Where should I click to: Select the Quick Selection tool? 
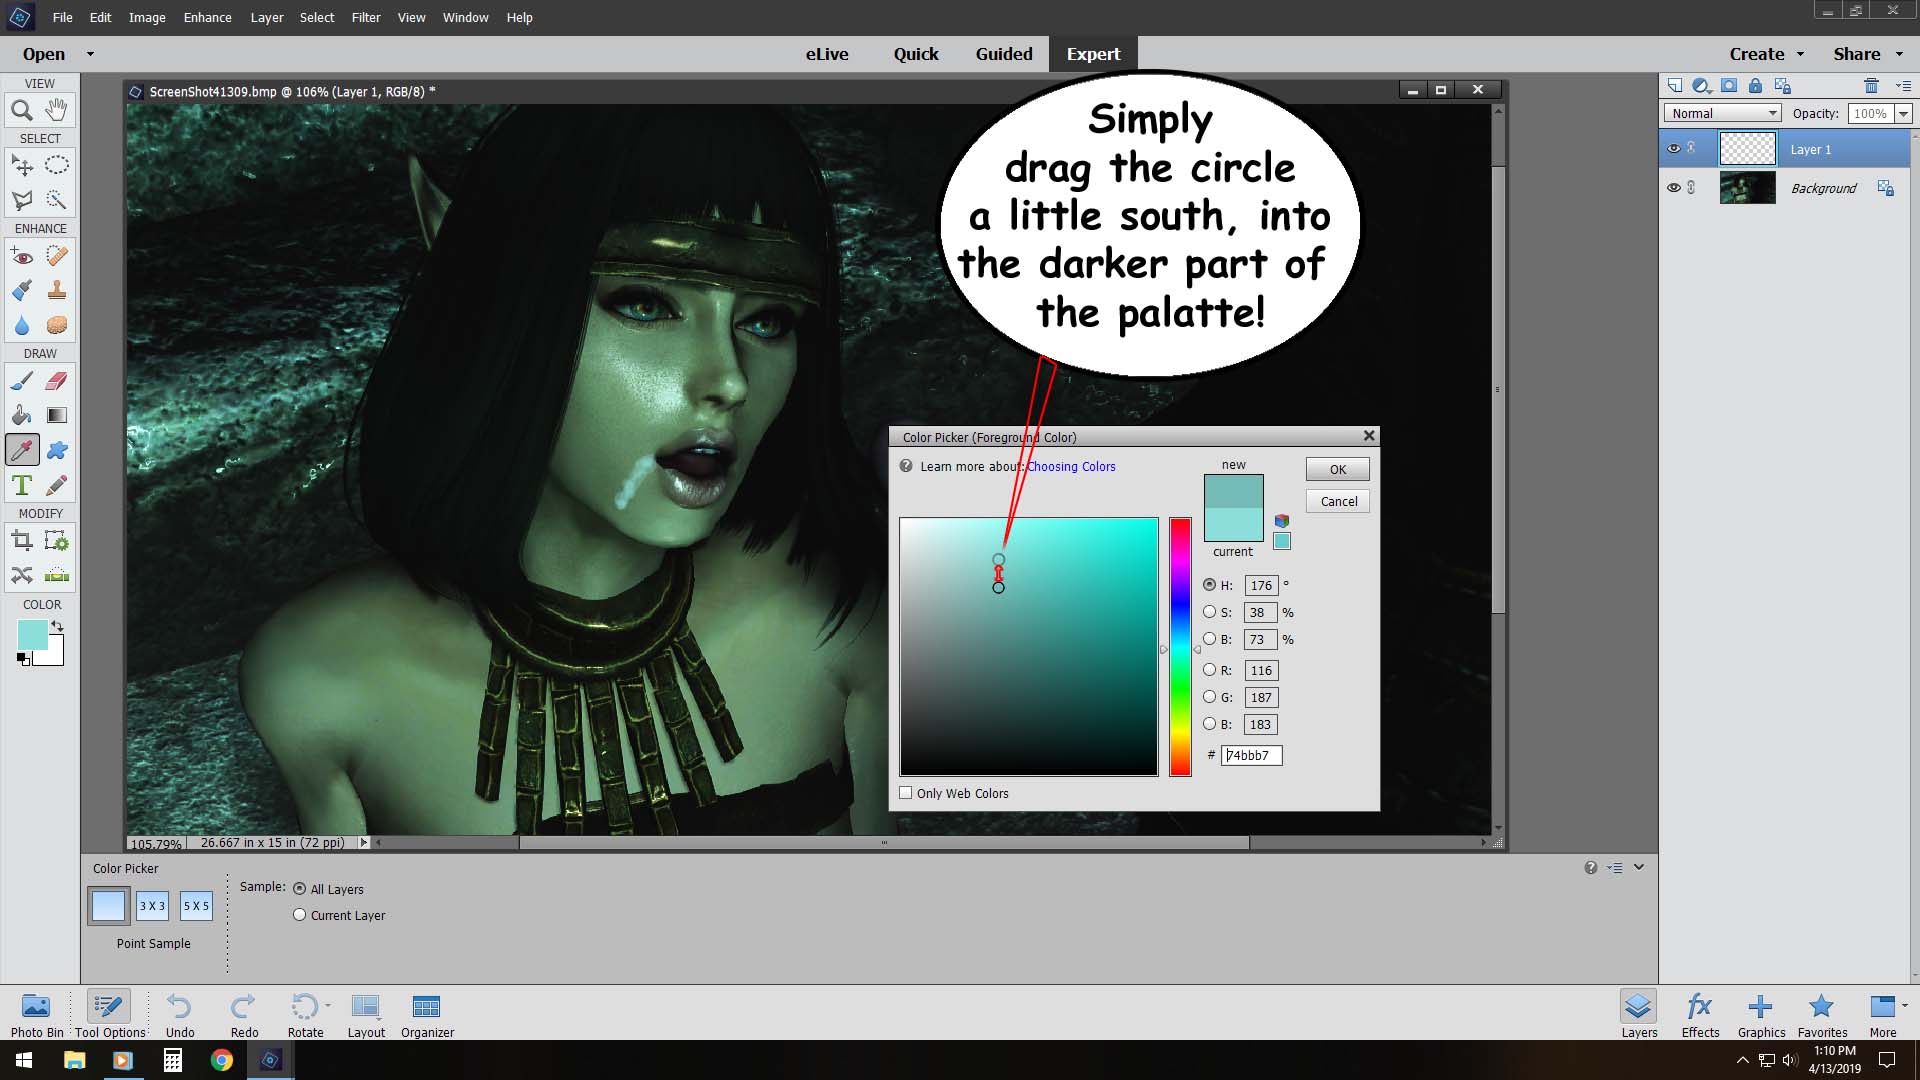(57, 200)
